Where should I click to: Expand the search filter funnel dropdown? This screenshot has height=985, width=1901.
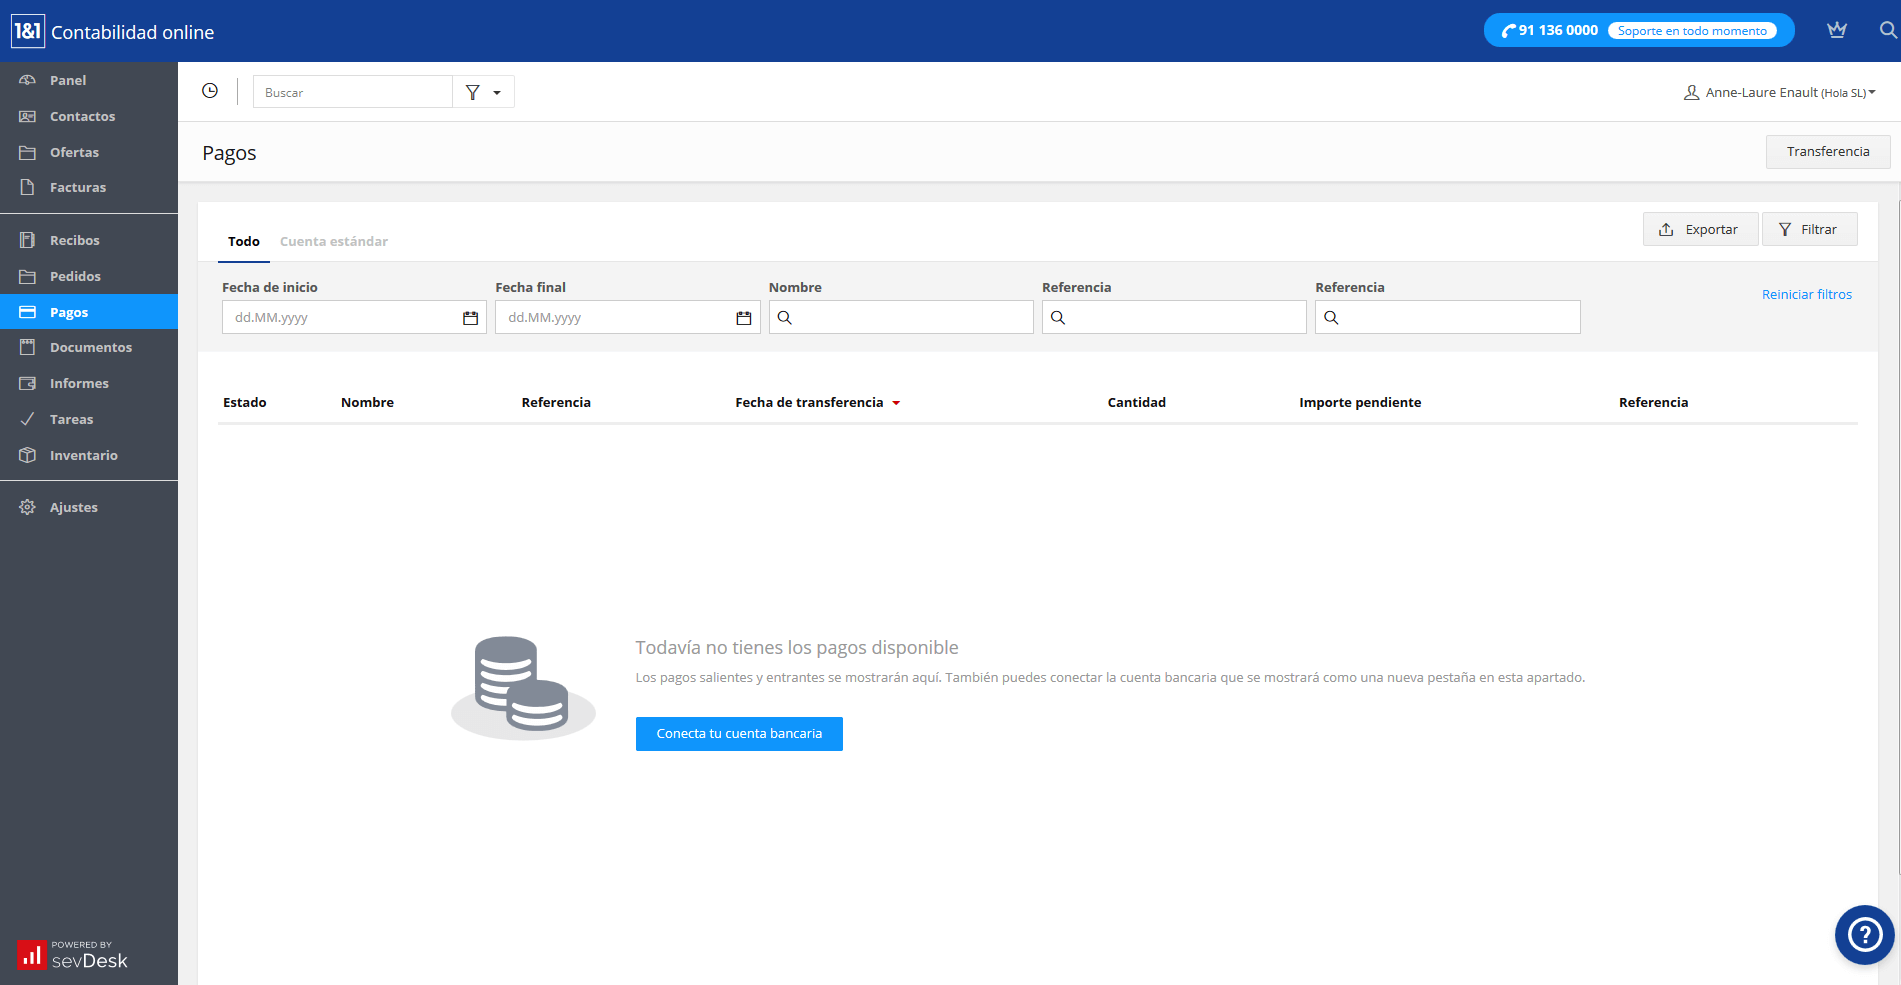click(x=483, y=92)
